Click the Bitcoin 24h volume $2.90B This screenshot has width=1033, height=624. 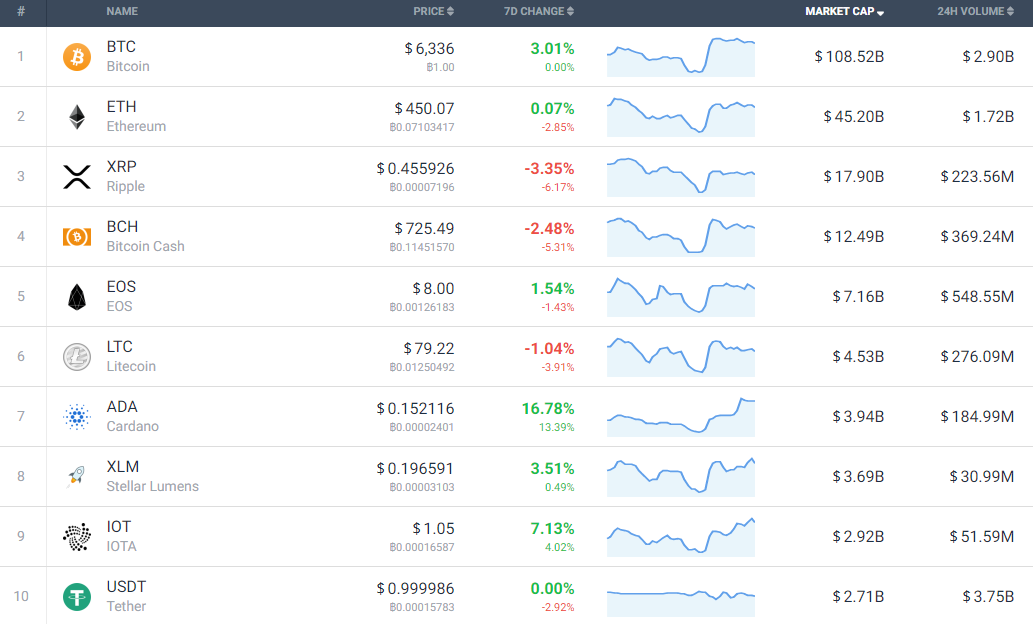coord(988,57)
